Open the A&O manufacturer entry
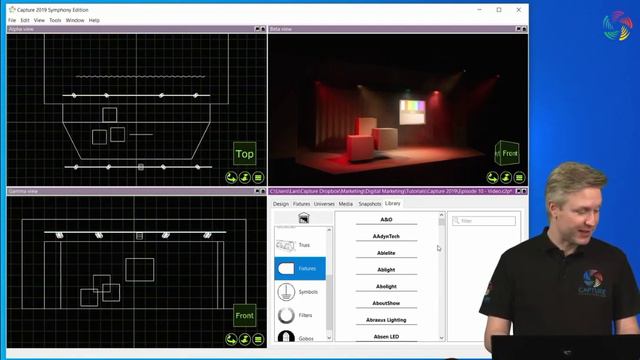This screenshot has height=360, width=640. 386,220
